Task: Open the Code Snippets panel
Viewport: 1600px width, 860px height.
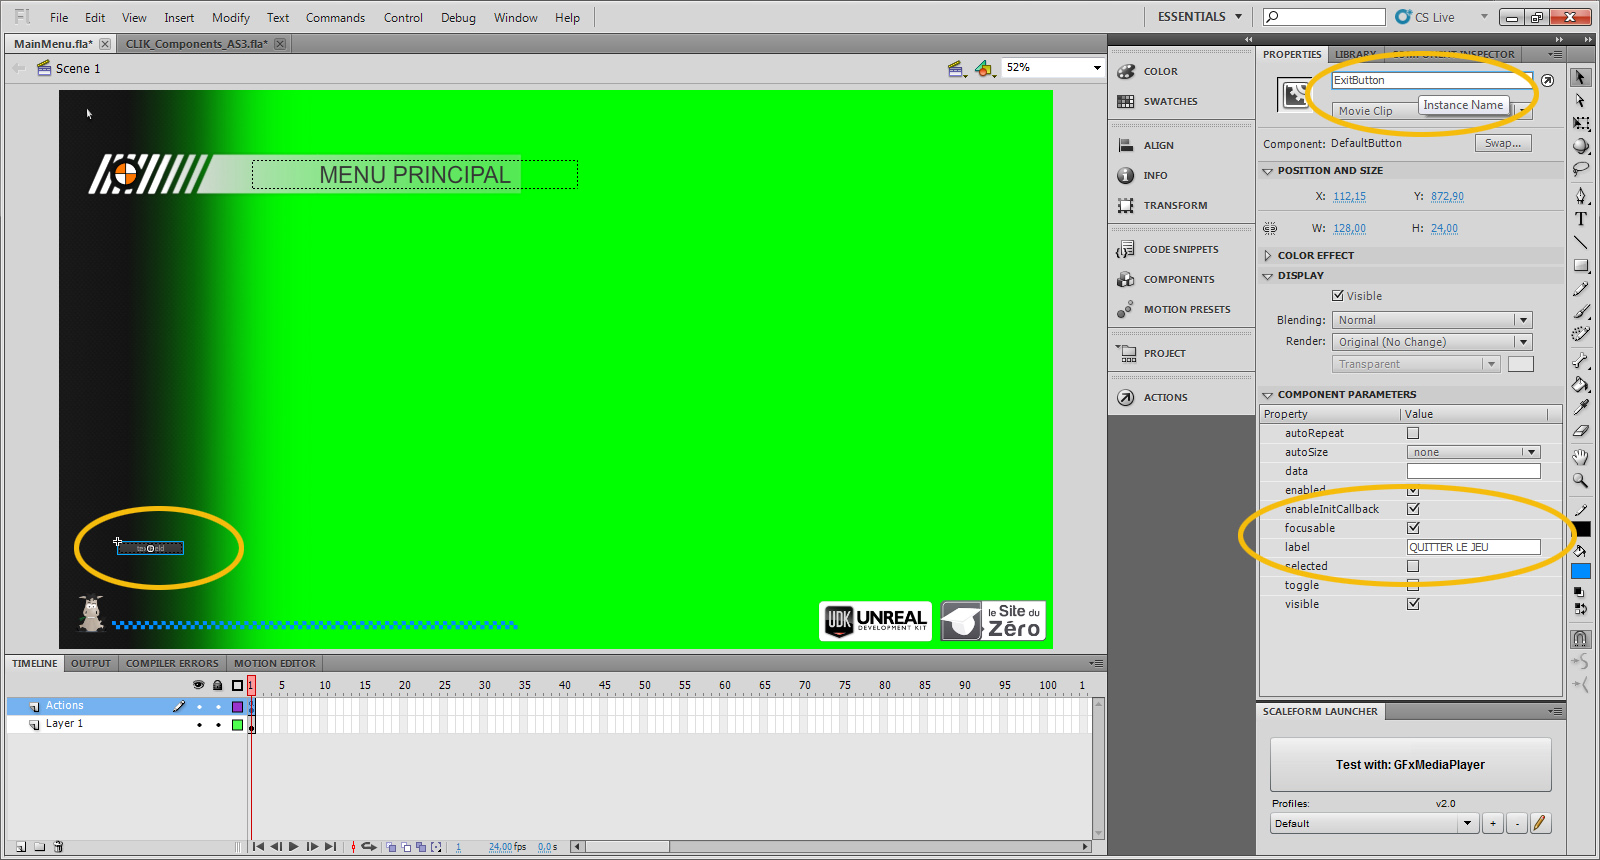Action: pos(1180,250)
